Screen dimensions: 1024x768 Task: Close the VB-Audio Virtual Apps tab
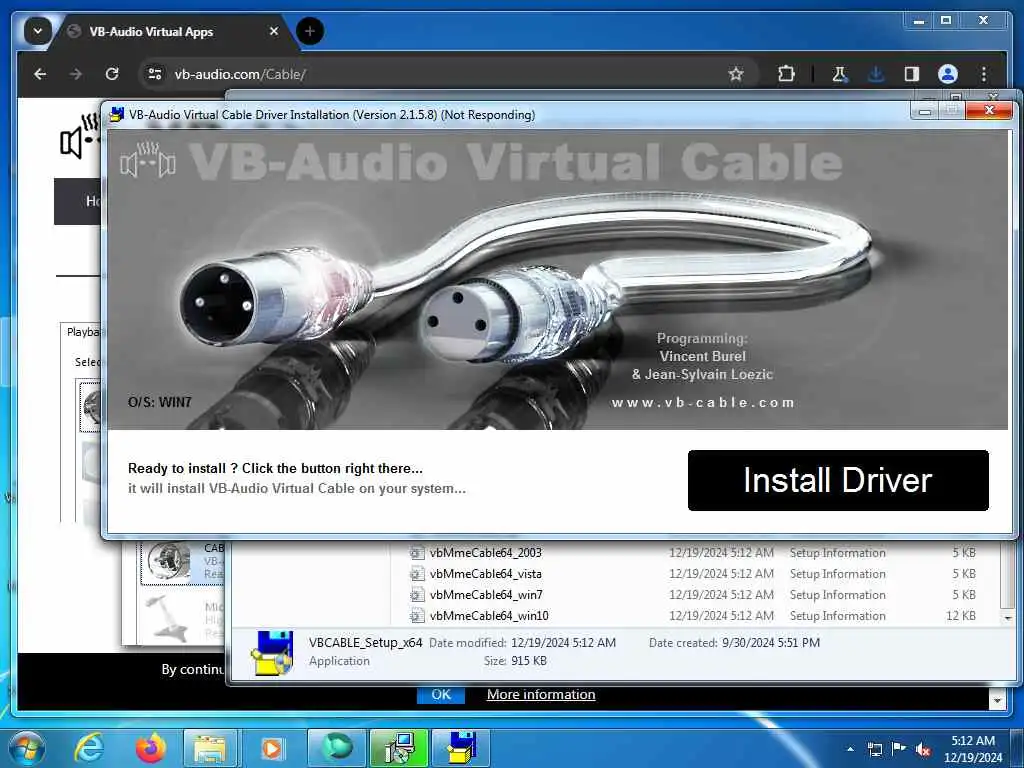274,31
